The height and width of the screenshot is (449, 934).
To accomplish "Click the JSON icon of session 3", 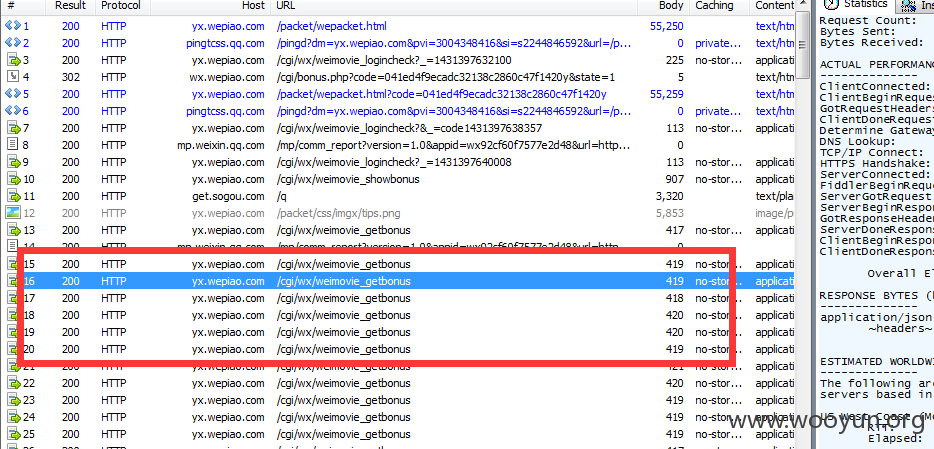I will point(13,60).
